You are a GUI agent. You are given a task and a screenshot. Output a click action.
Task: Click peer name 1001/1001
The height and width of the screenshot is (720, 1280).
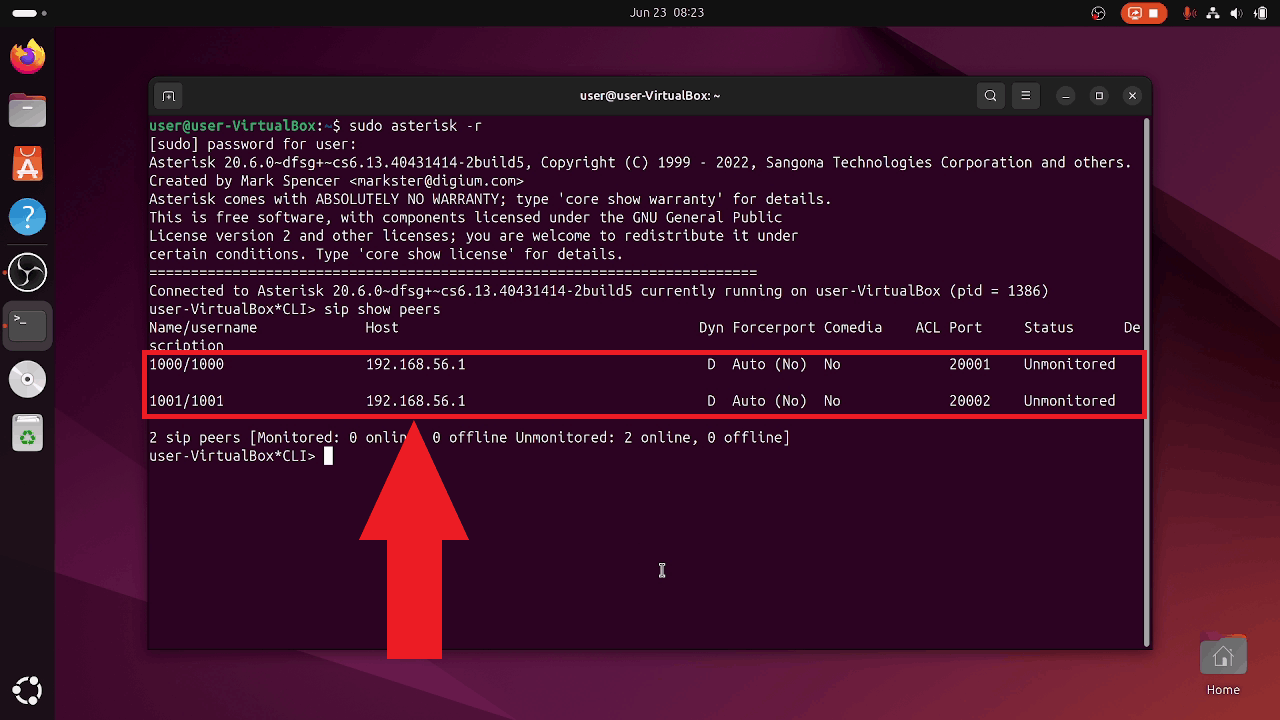tap(186, 401)
